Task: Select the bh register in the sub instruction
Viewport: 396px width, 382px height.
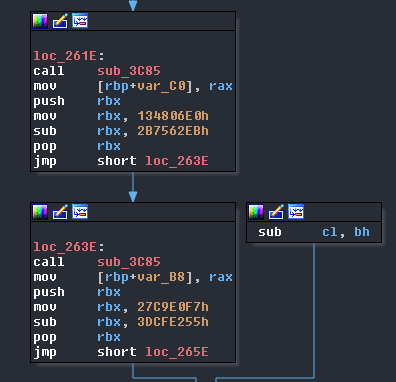Action: [362, 232]
